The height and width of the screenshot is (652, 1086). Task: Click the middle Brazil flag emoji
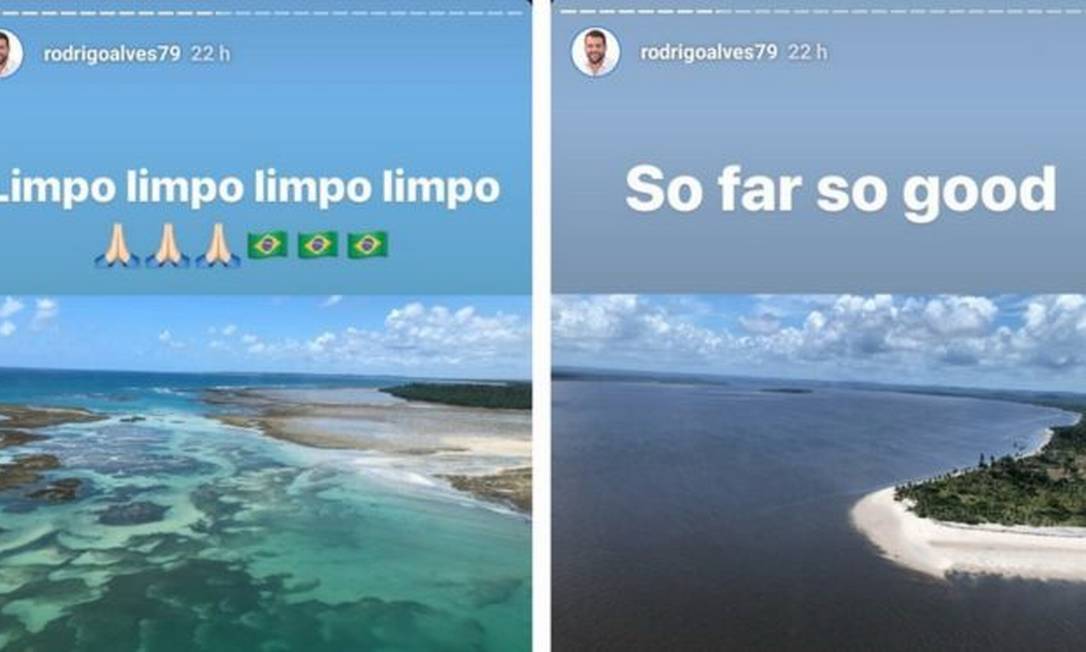pyautogui.click(x=318, y=245)
